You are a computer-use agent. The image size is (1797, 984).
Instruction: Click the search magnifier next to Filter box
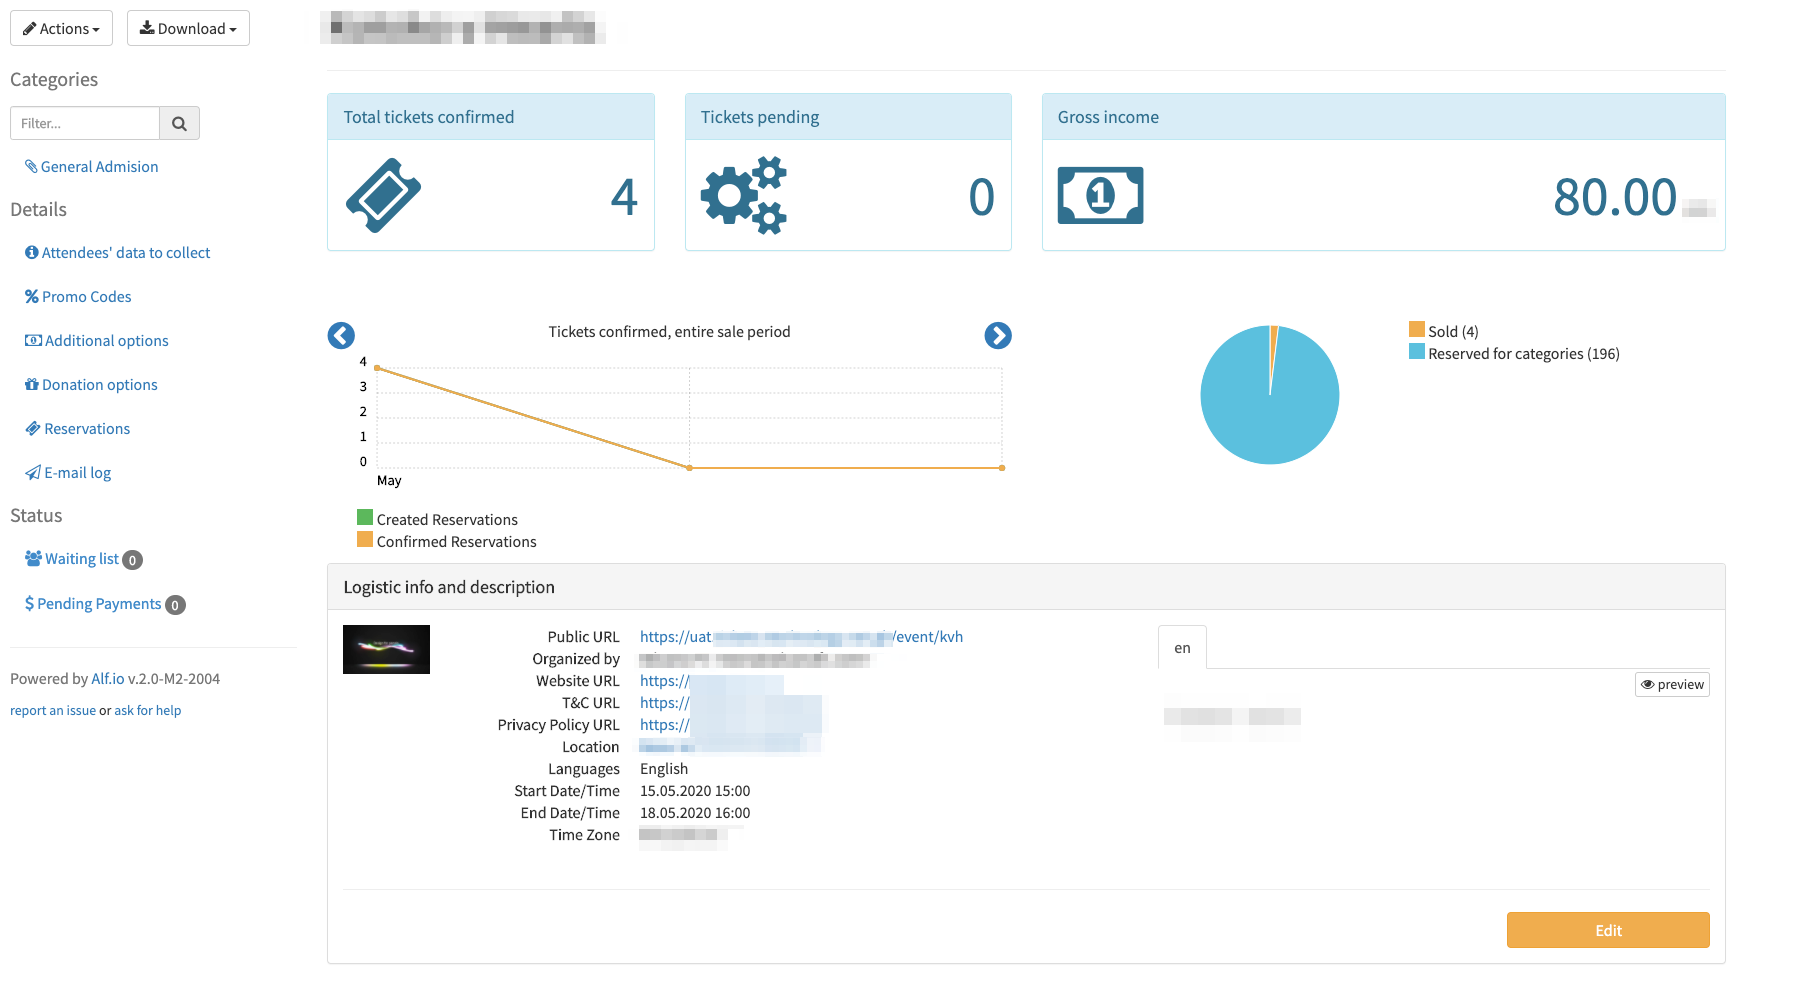179,123
